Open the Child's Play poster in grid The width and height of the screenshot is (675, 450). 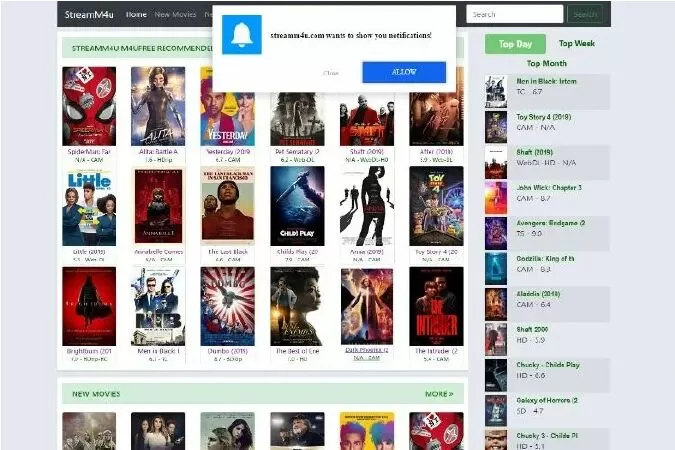[297, 206]
